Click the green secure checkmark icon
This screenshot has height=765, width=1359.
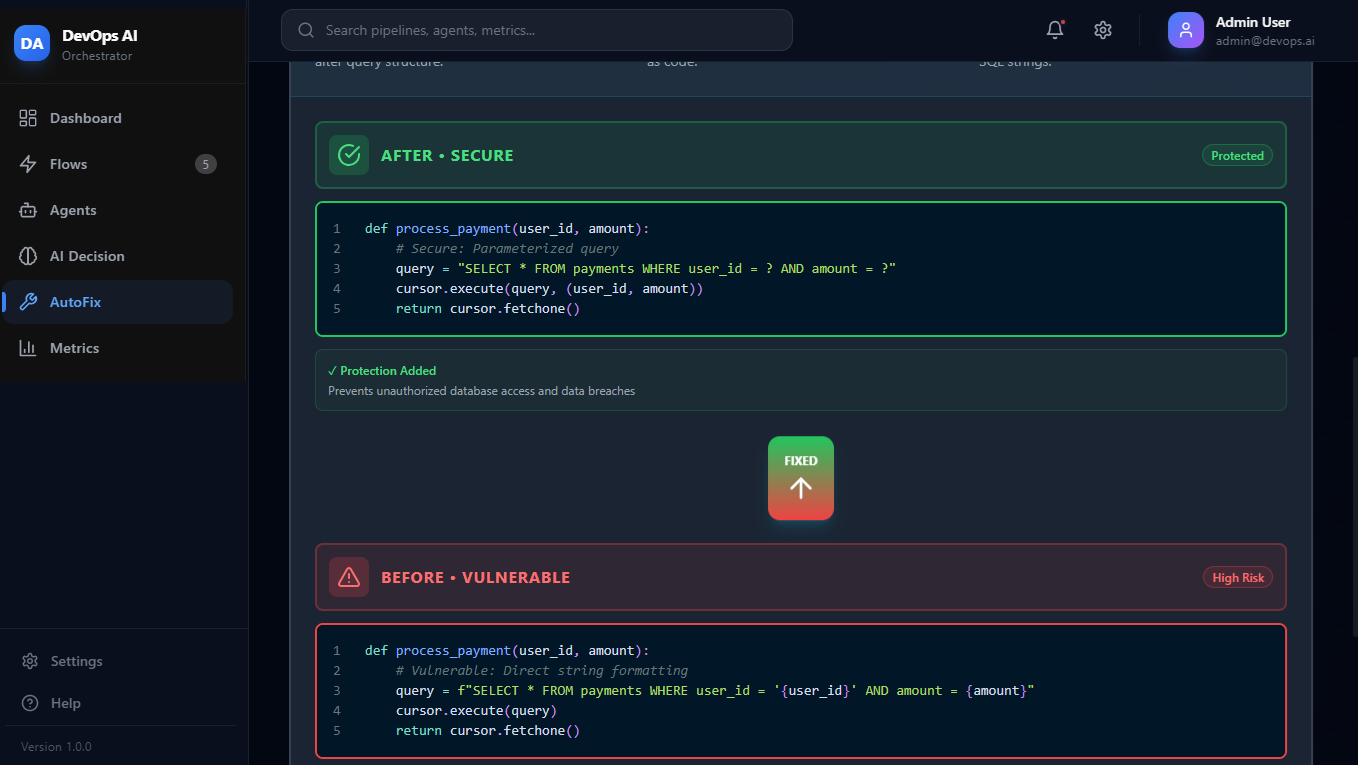(x=349, y=155)
